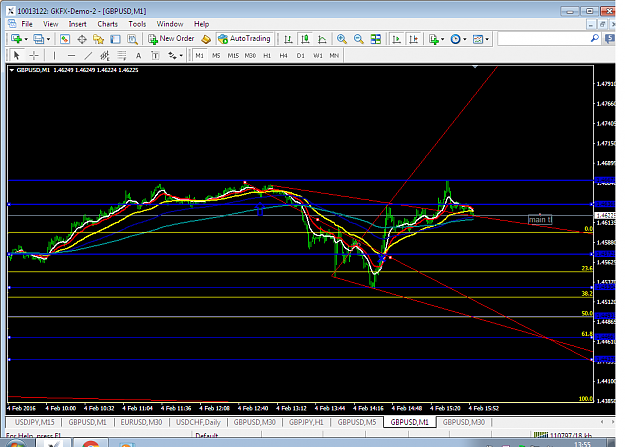The image size is (625, 447).
Task: Select the MN timeframe
Action: (334, 55)
